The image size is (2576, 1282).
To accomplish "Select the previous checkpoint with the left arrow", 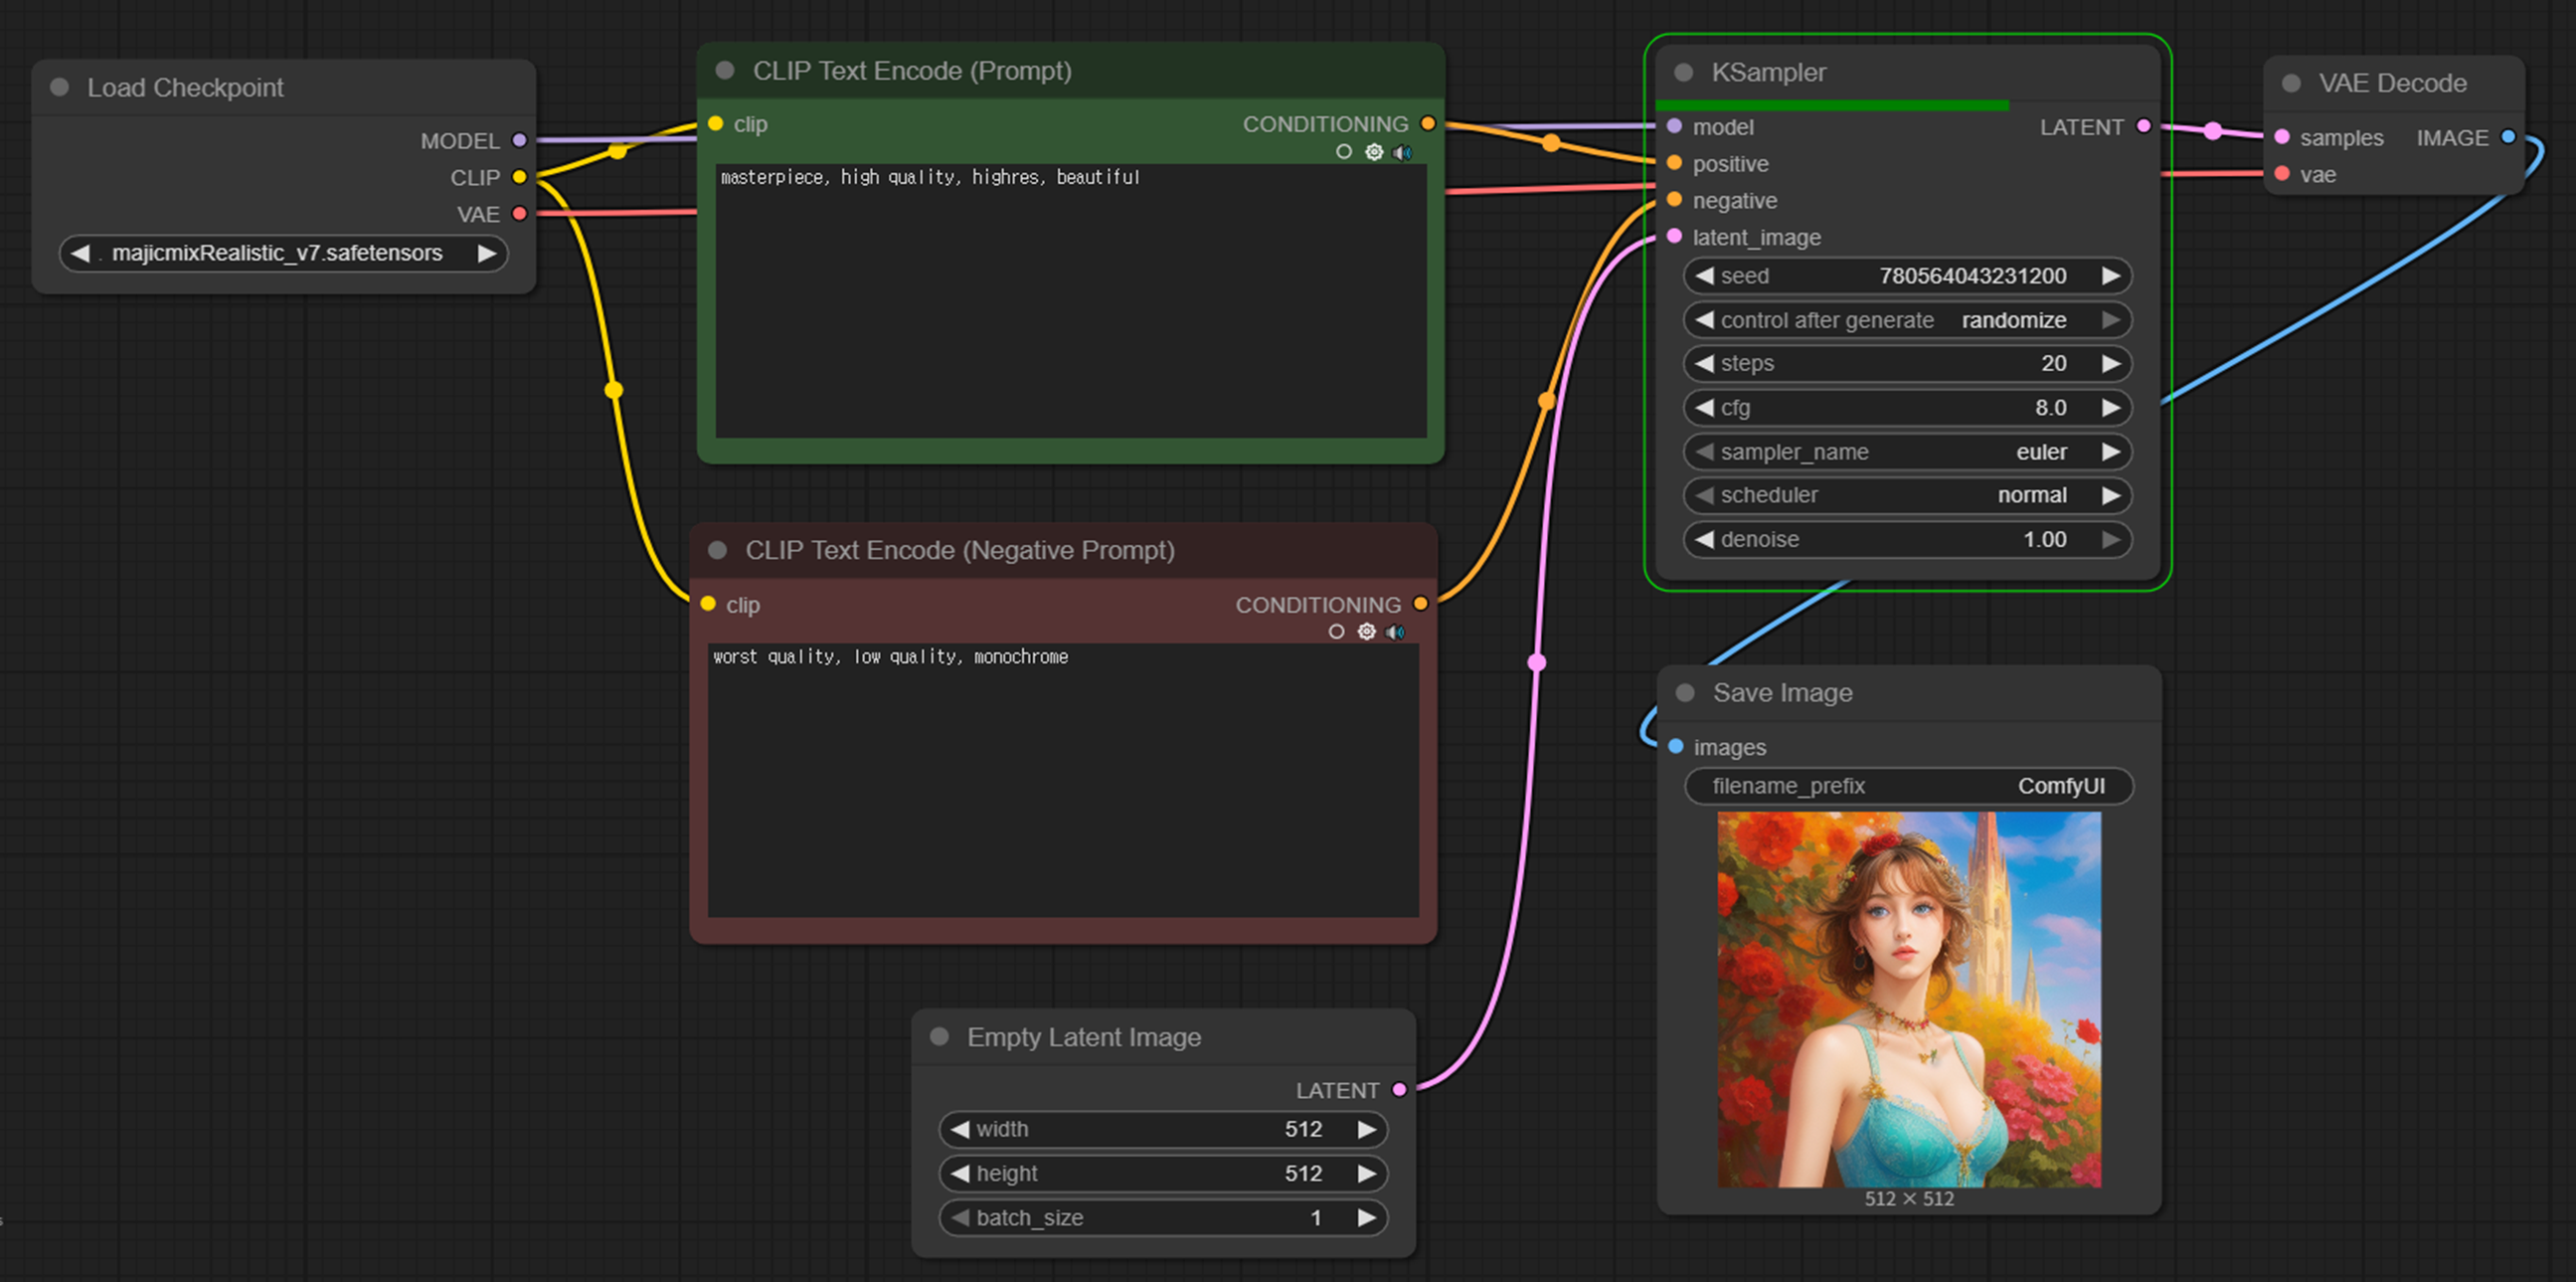I will [x=80, y=253].
